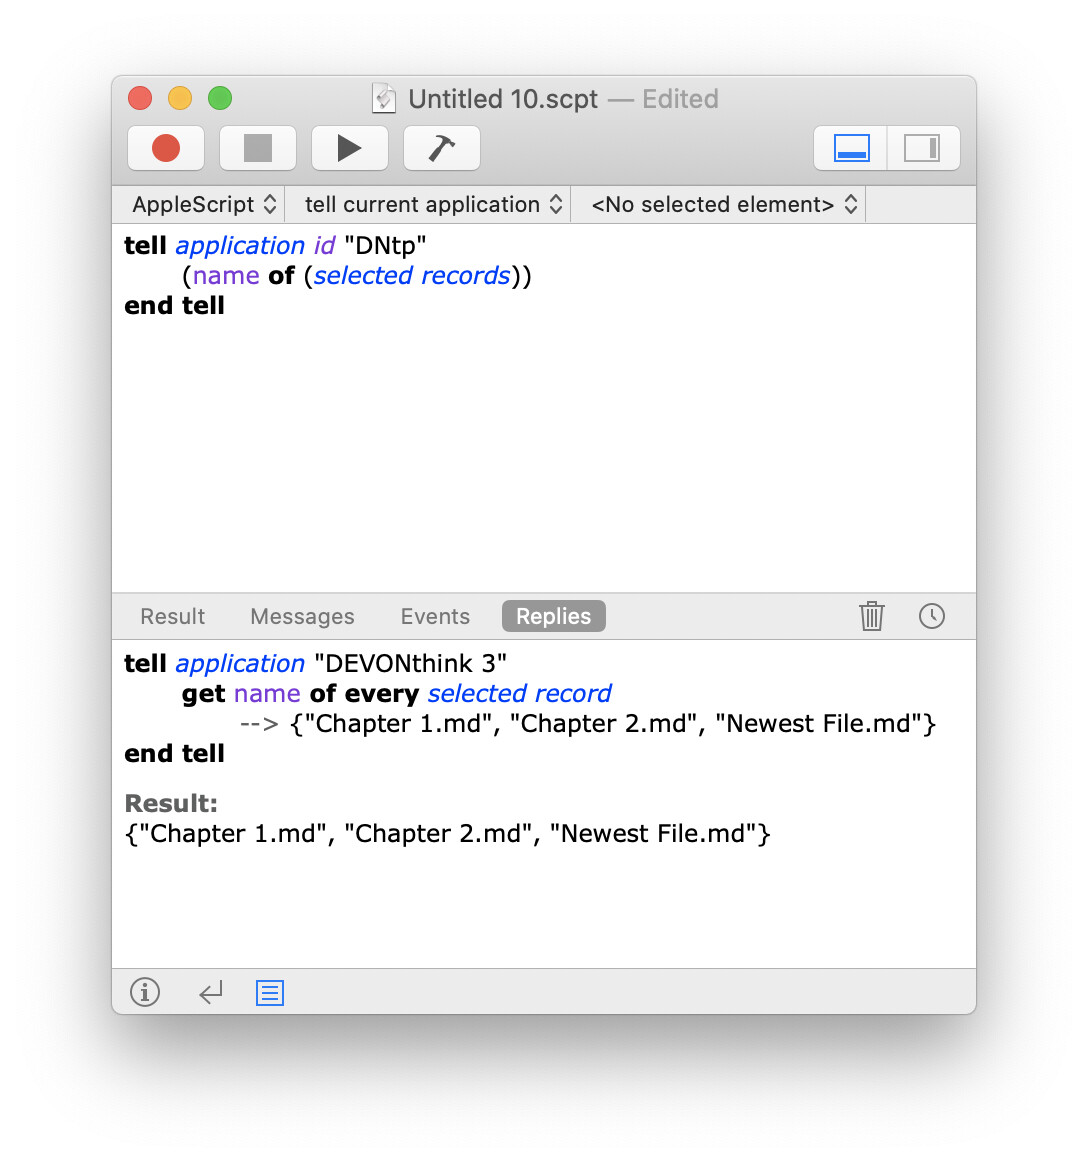Compile the script with the hammer icon
This screenshot has width=1088, height=1162.
441,148
